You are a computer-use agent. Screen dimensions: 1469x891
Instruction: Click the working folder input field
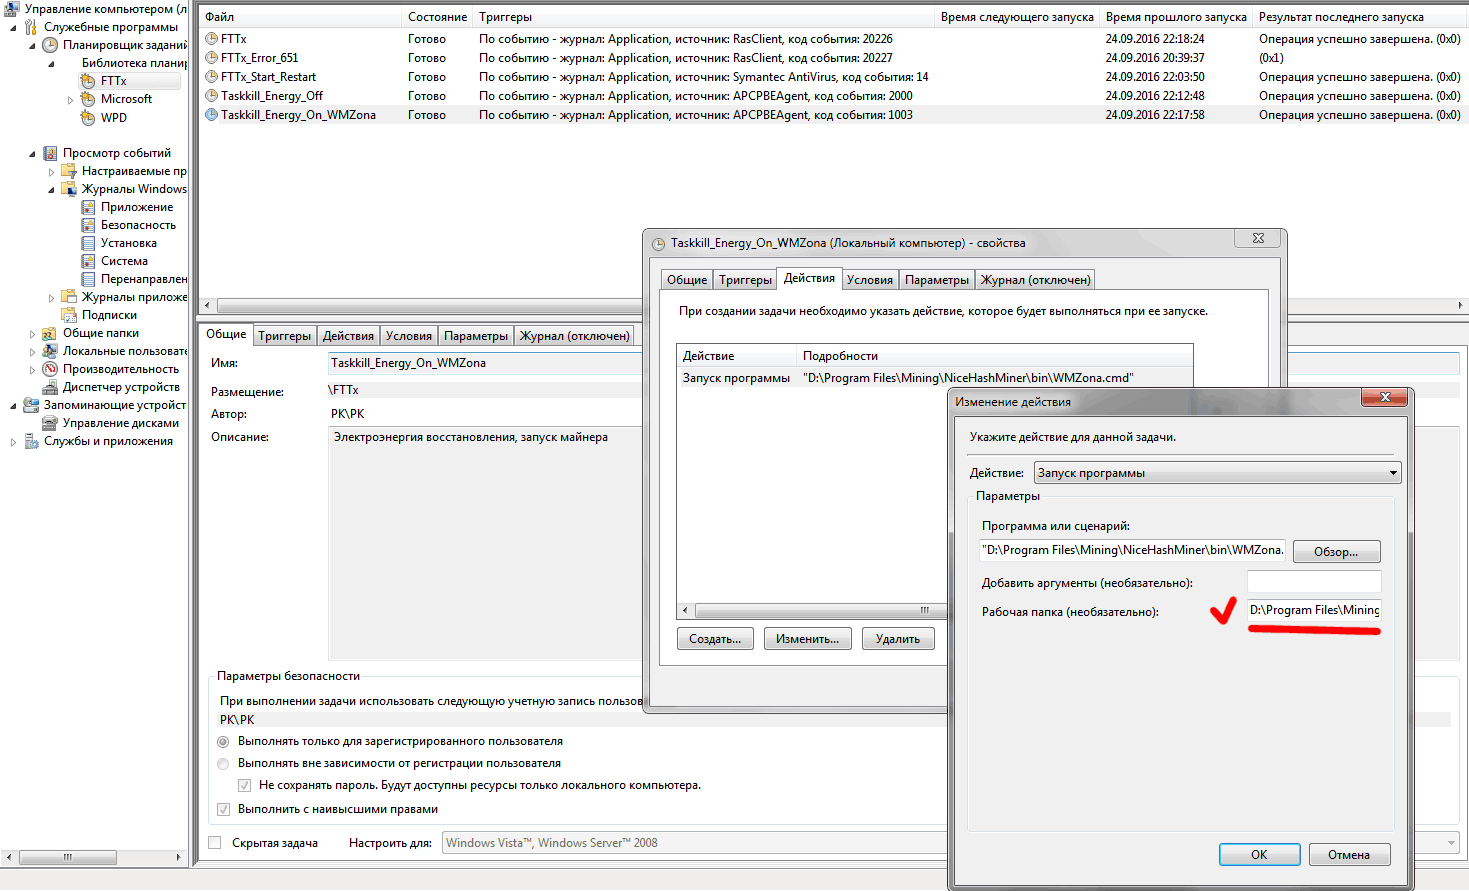(1313, 610)
